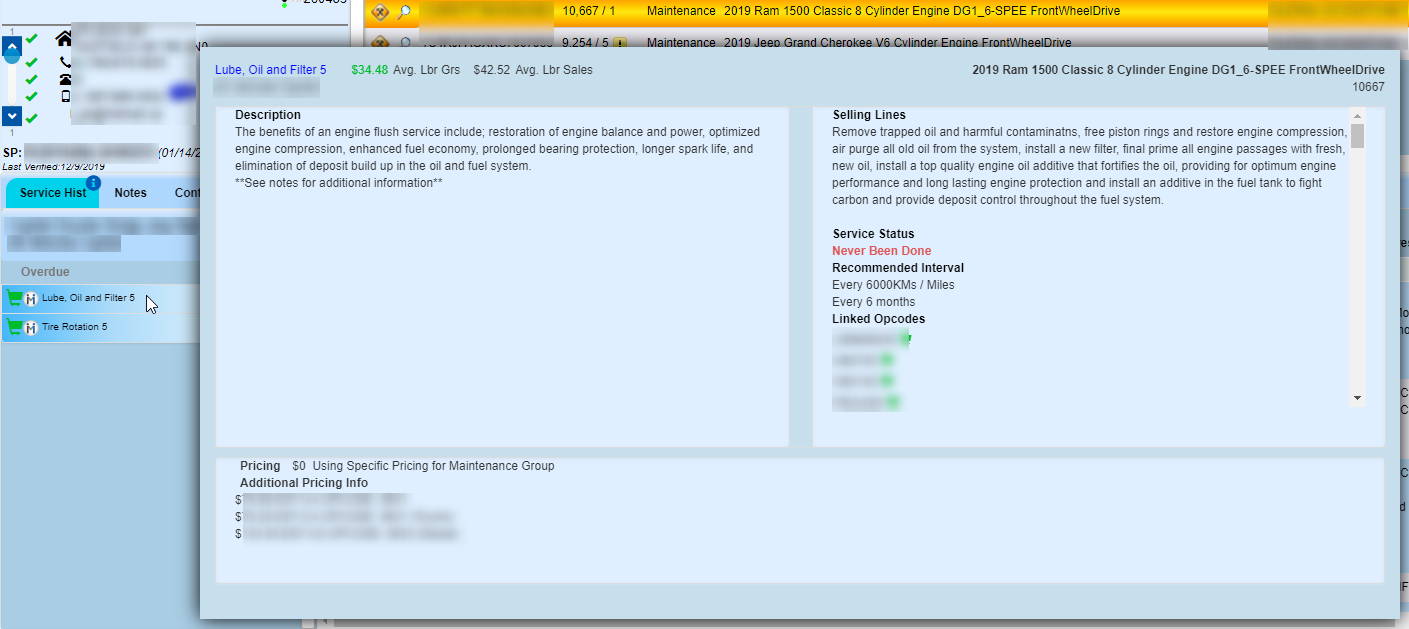Click the blue up chevron in contact list
The width and height of the screenshot is (1409, 629).
coord(12,44)
